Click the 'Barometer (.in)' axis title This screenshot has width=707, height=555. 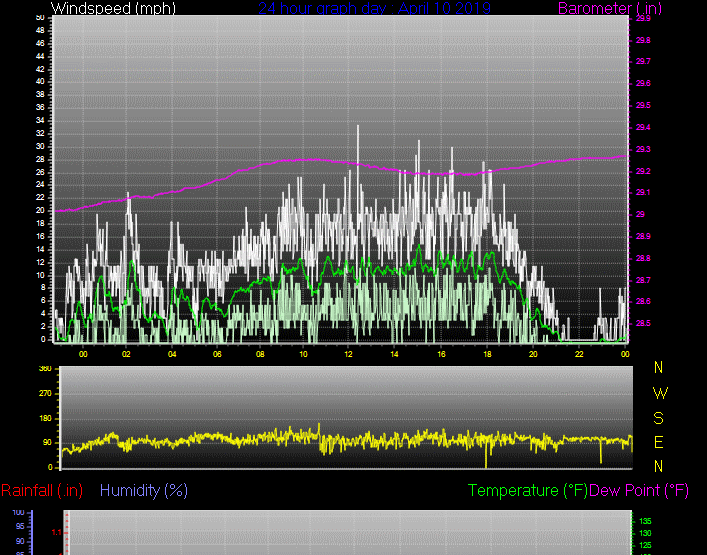[x=610, y=8]
